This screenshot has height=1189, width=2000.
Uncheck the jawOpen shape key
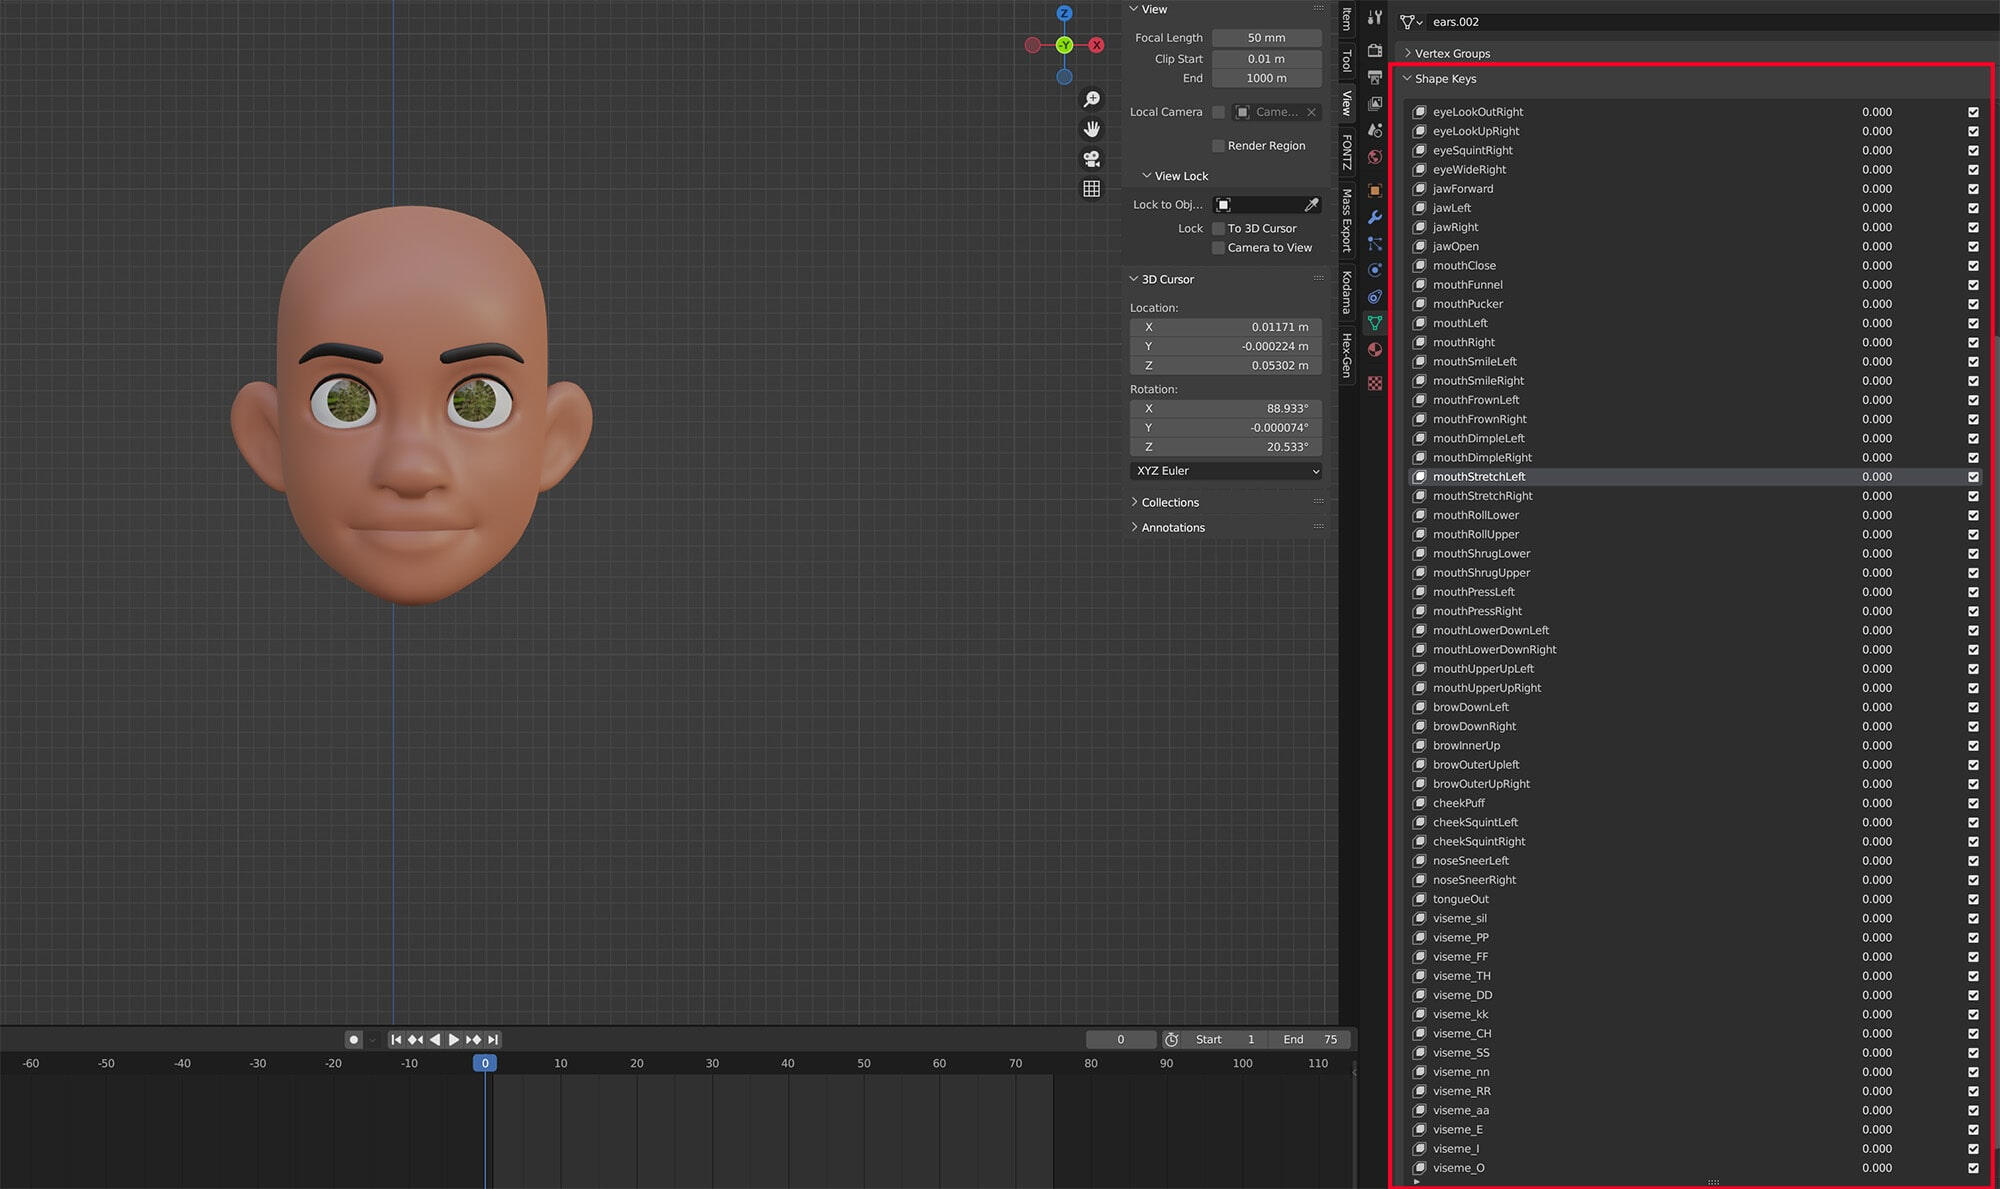(x=1973, y=246)
